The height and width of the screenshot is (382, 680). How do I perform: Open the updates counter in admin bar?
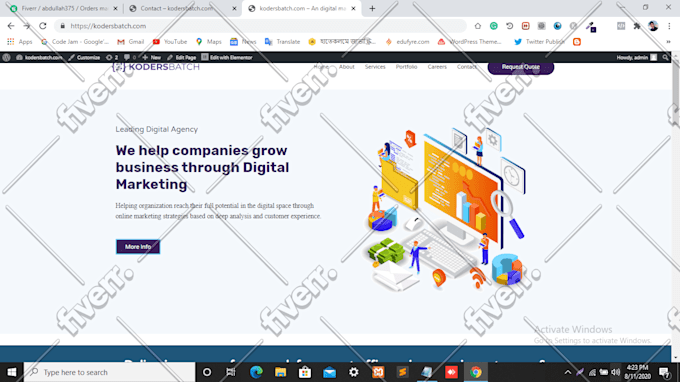[112, 57]
